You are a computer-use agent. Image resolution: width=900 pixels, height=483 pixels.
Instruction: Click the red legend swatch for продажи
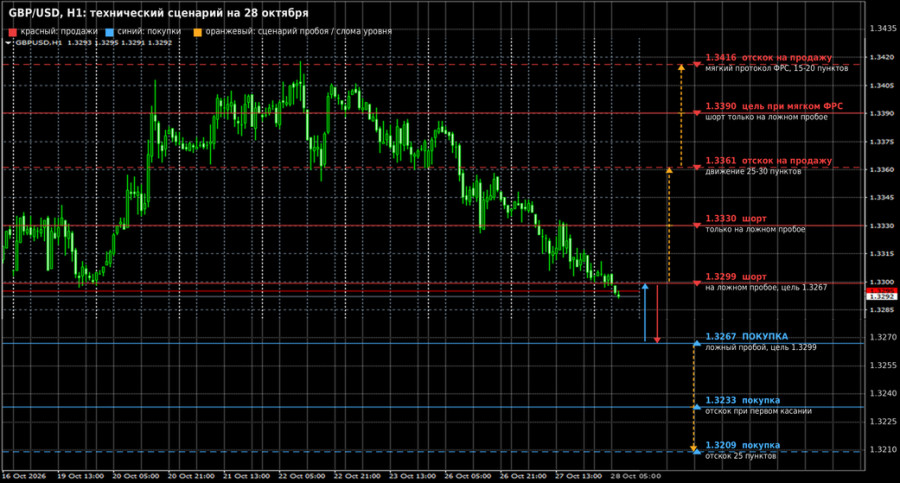[13, 32]
